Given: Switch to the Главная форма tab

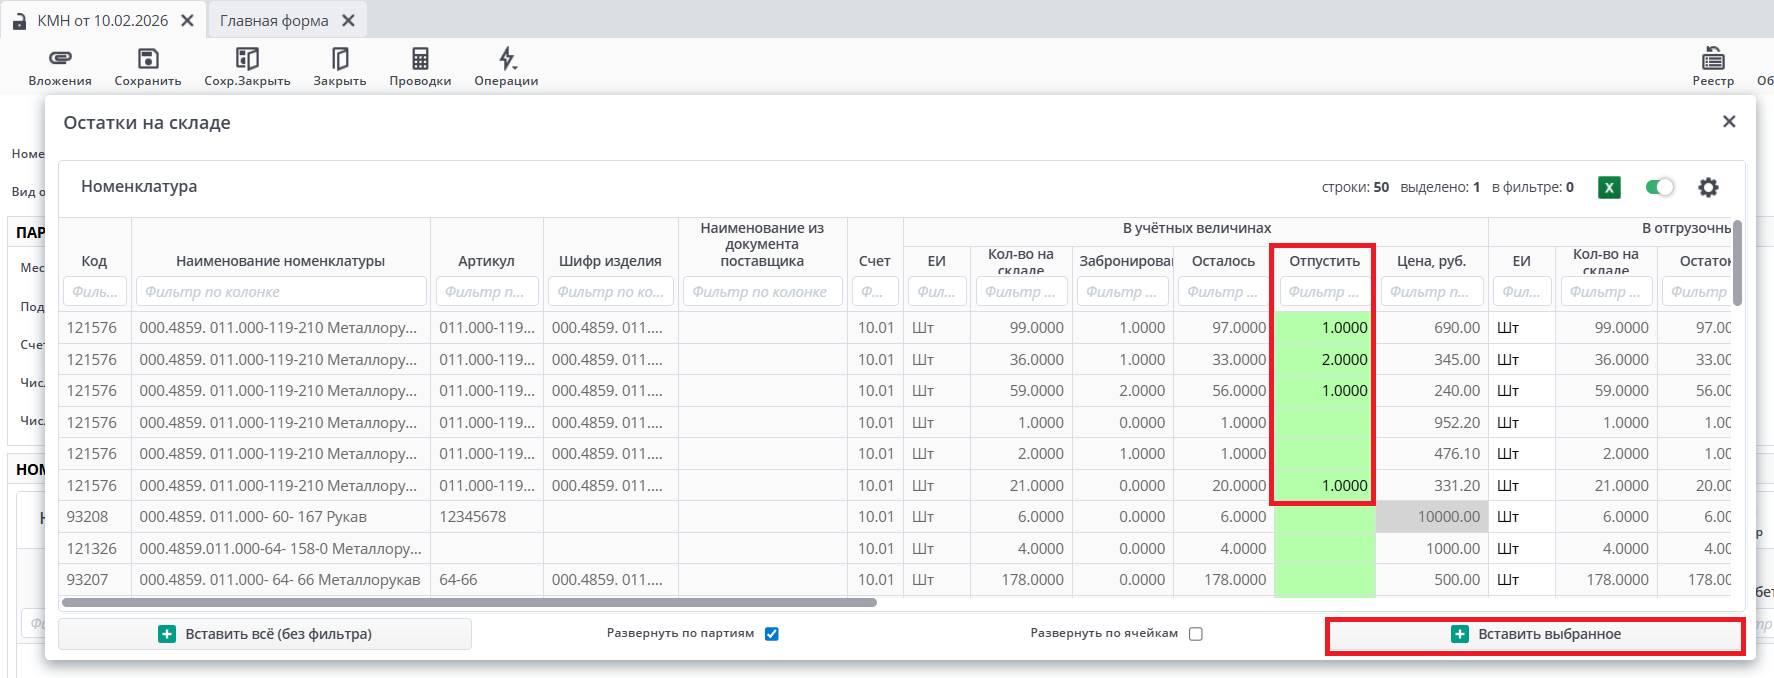Looking at the screenshot, I should (274, 21).
